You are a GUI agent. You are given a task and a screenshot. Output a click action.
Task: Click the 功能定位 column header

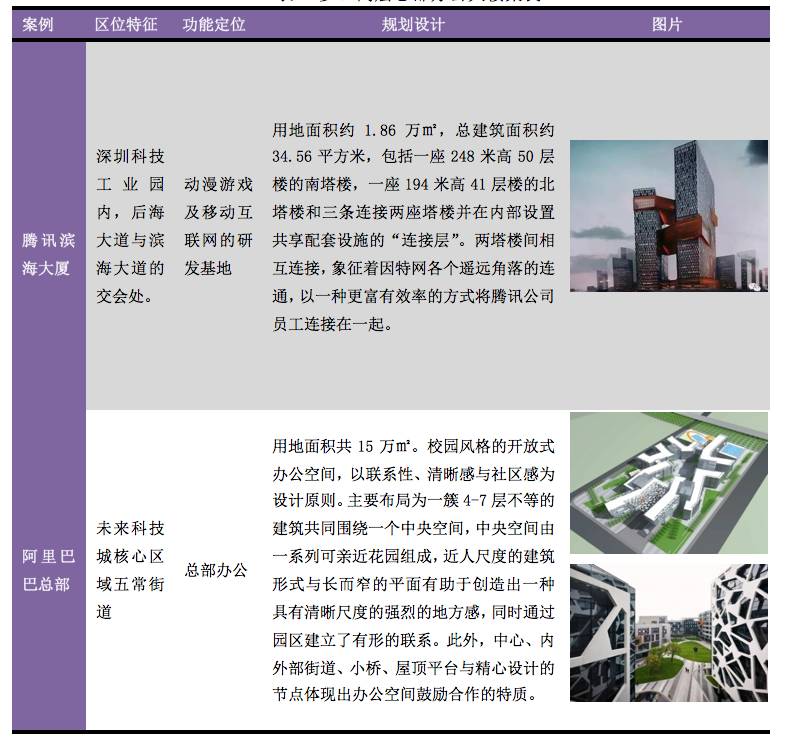pyautogui.click(x=214, y=24)
